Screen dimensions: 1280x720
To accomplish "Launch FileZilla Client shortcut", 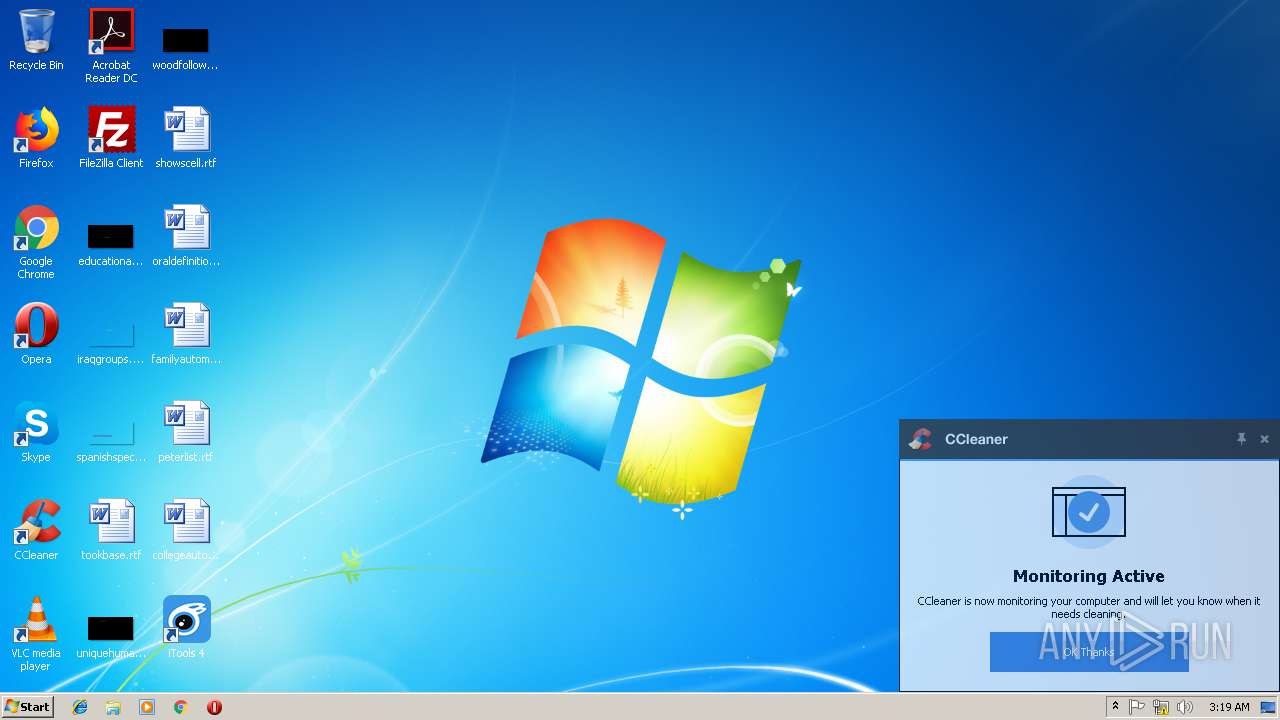I will 111,138.
